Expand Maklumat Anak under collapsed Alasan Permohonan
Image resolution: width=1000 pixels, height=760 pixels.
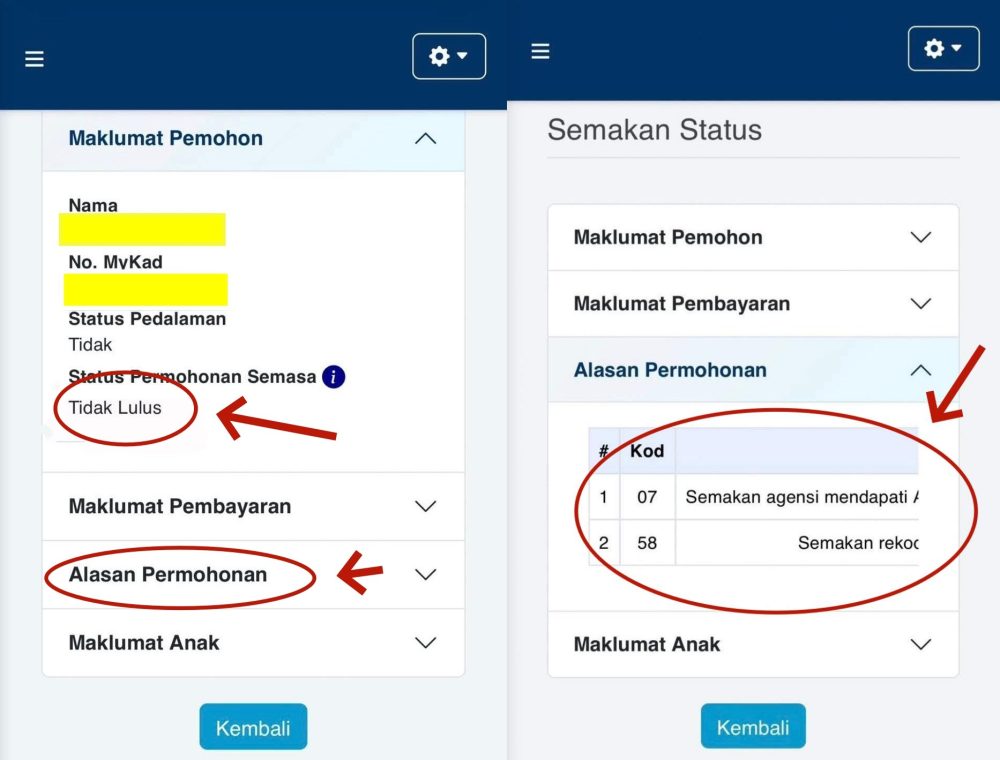click(425, 643)
